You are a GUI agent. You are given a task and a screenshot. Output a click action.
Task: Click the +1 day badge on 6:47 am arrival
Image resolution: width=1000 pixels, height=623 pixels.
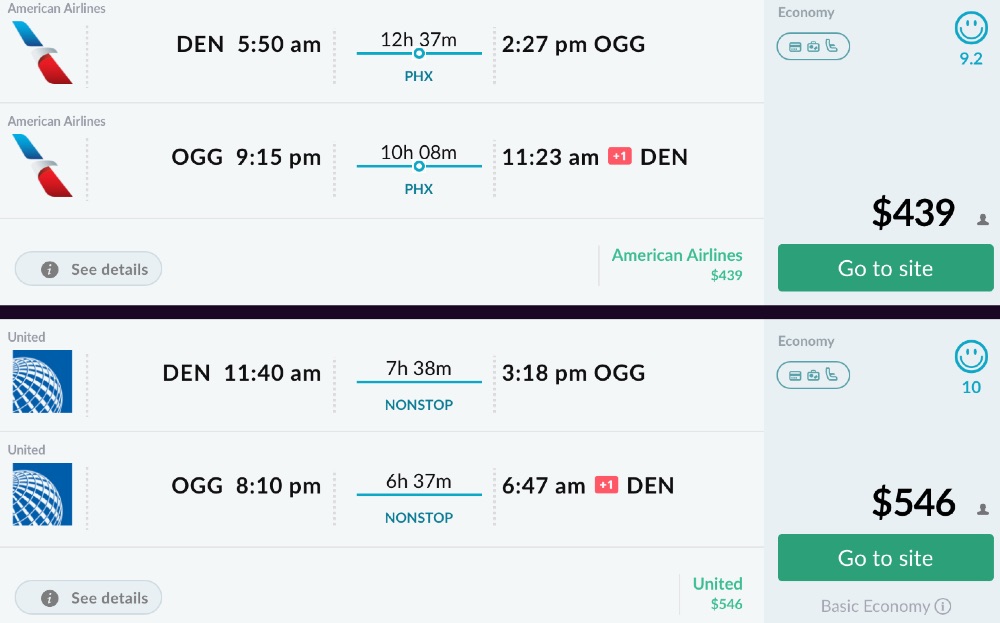tap(606, 485)
